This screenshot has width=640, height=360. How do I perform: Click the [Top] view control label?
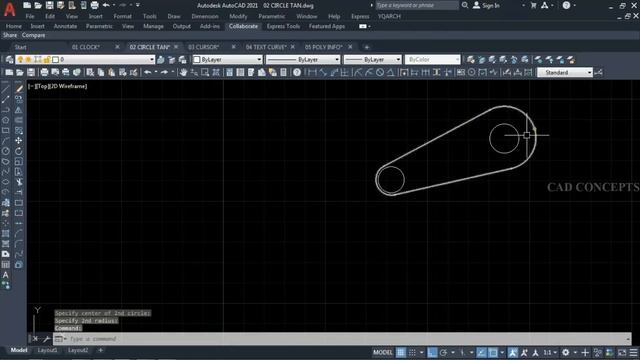tap(42, 86)
